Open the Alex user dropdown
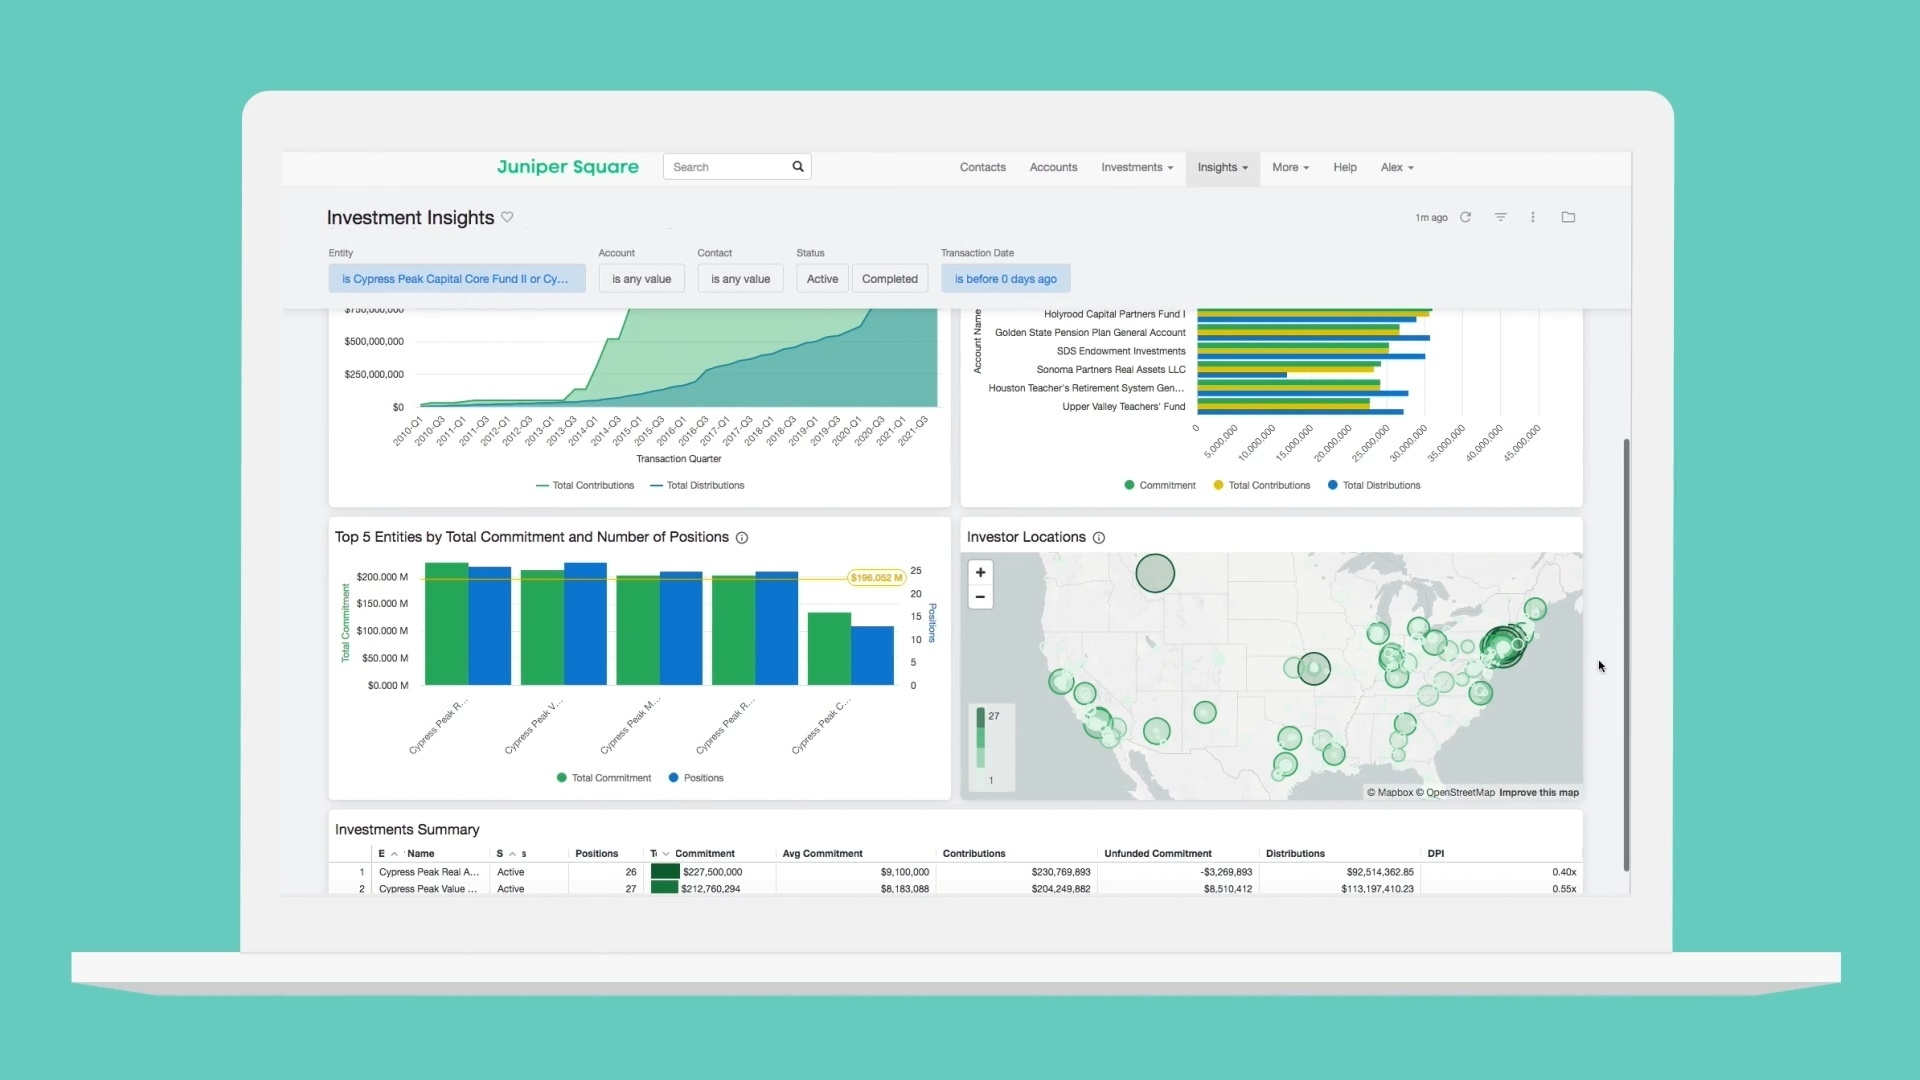This screenshot has height=1080, width=1920. coord(1396,167)
